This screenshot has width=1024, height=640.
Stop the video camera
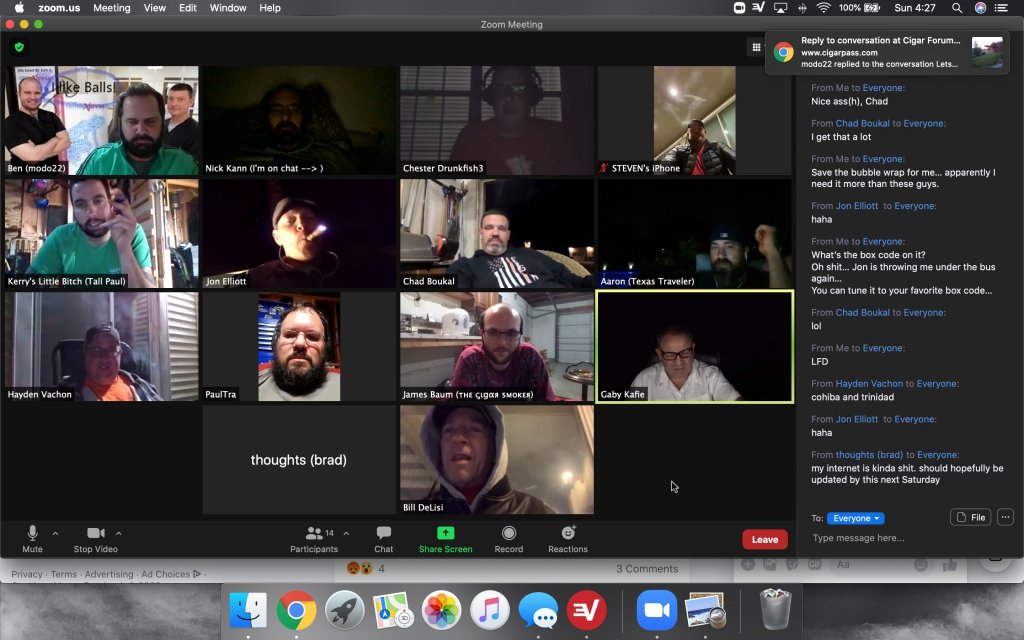95,538
